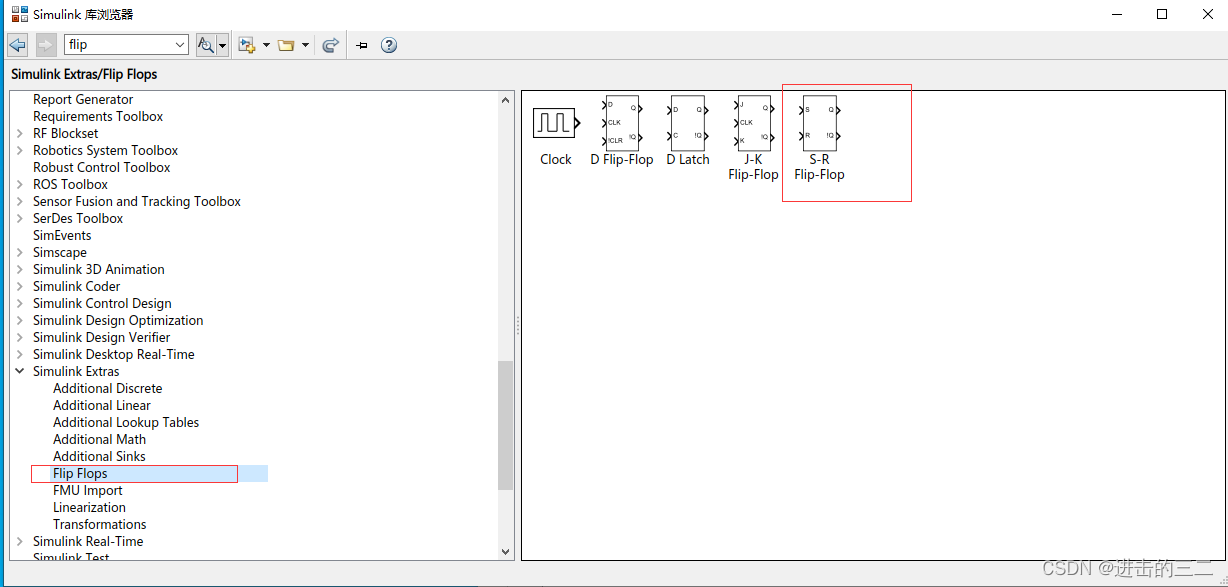The image size is (1228, 587).
Task: Expand the RF Blockset node
Action: (x=20, y=133)
